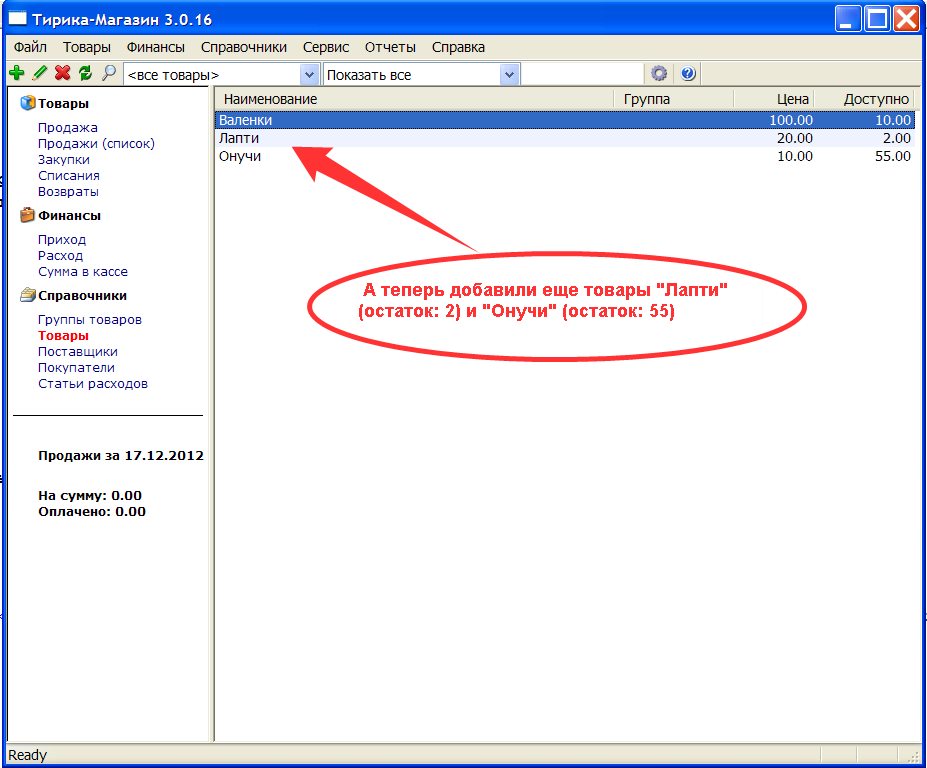Click the Справочники folder icon
Viewport: 927px width, 768px height.
point(27,295)
